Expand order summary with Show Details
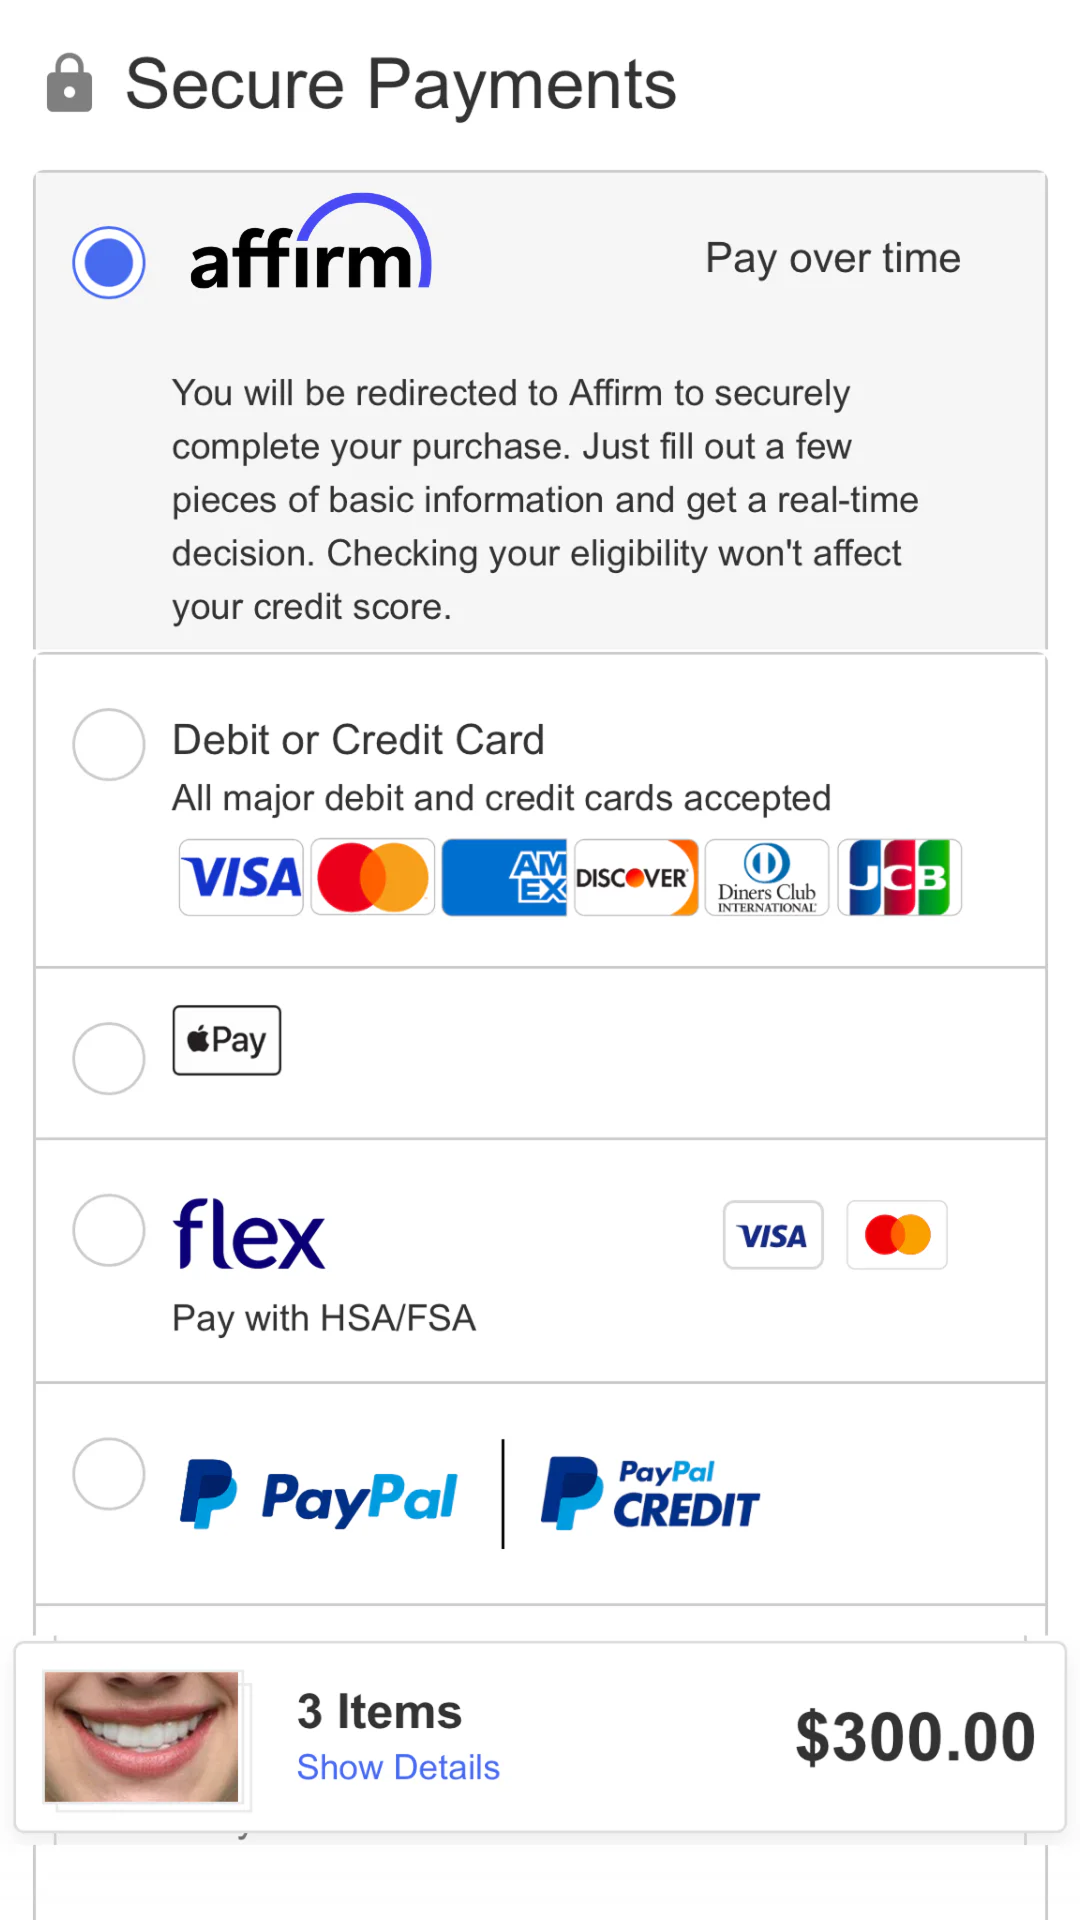 398,1767
